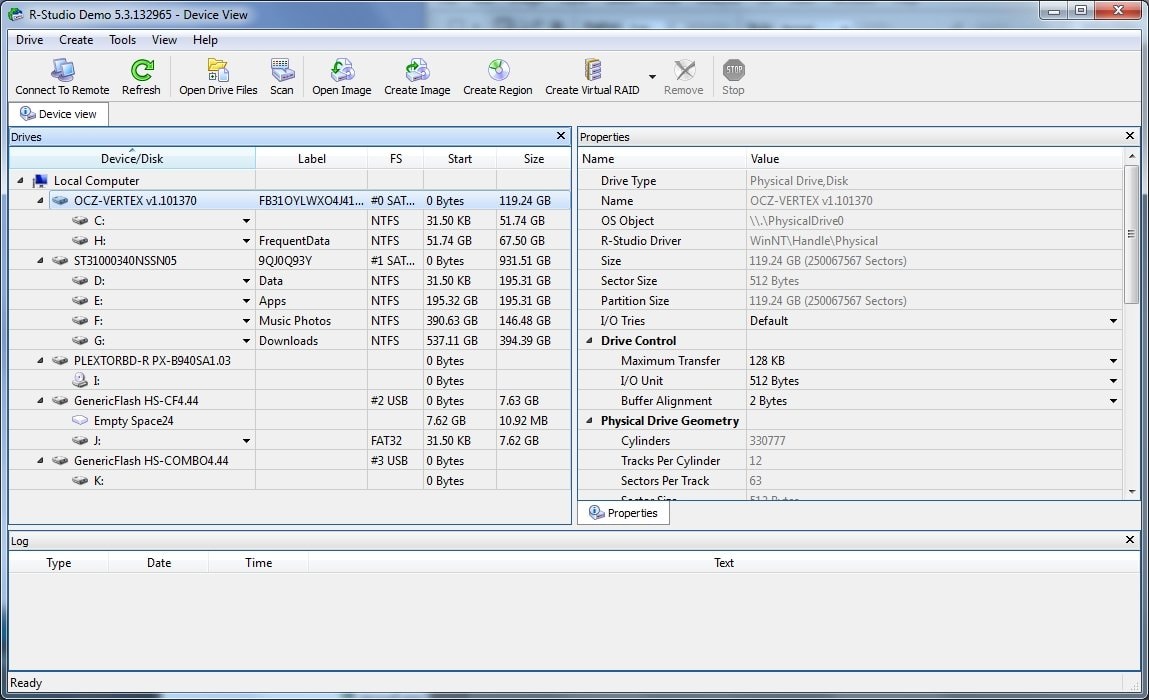Click the Connect To Remote toolbar icon

click(x=63, y=70)
